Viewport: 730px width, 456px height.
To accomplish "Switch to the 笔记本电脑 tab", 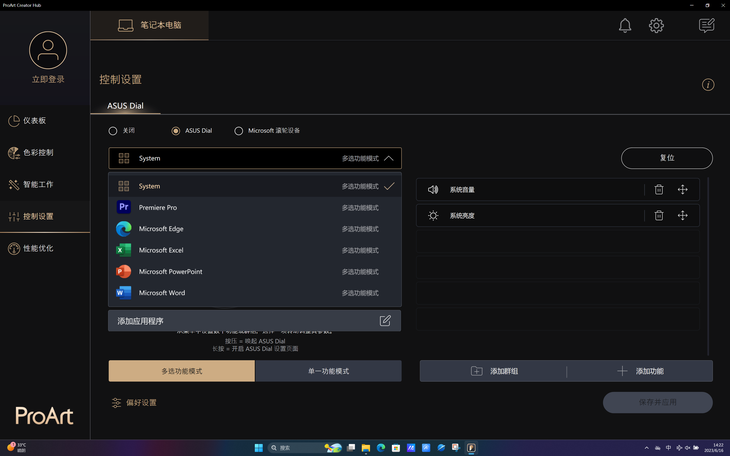I will click(x=149, y=25).
